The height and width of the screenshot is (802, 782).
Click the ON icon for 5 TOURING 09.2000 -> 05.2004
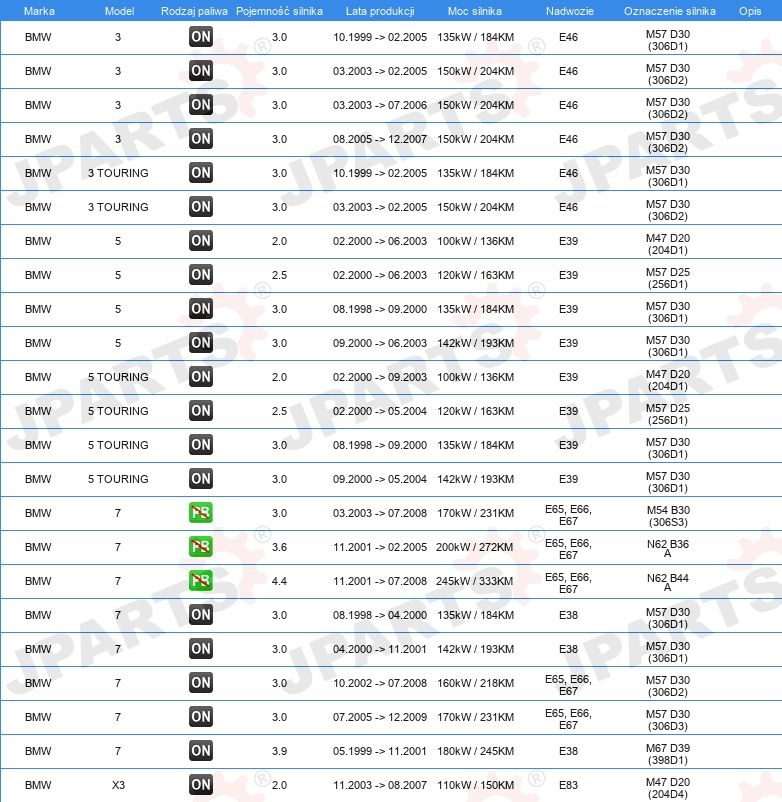pos(200,479)
